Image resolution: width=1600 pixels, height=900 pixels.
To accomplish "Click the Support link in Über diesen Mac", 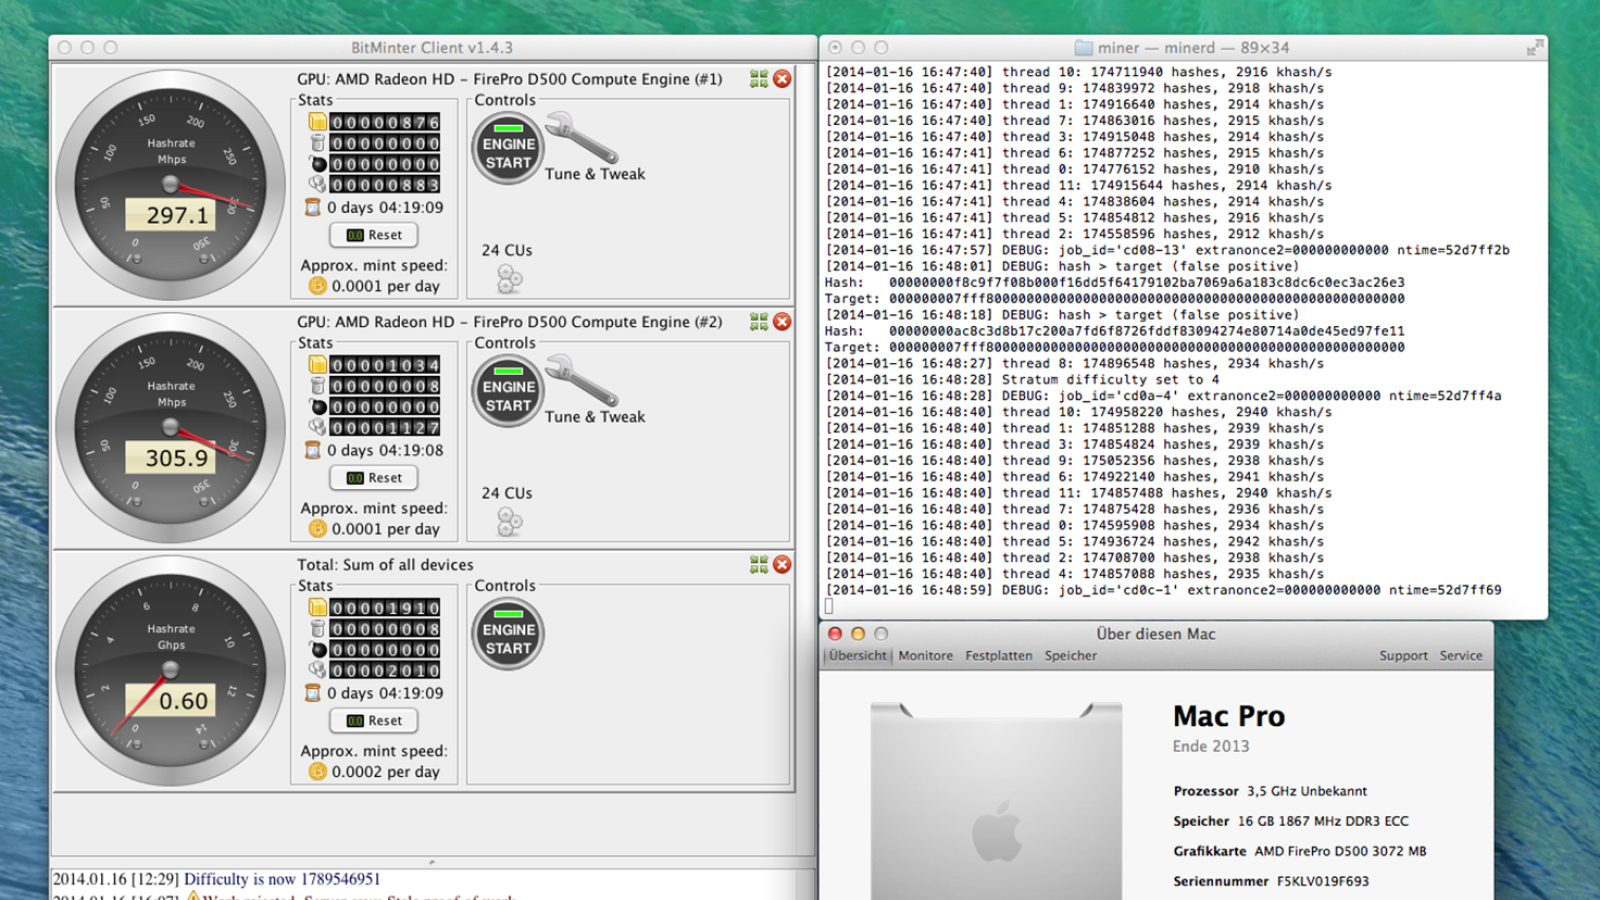I will pos(1404,656).
